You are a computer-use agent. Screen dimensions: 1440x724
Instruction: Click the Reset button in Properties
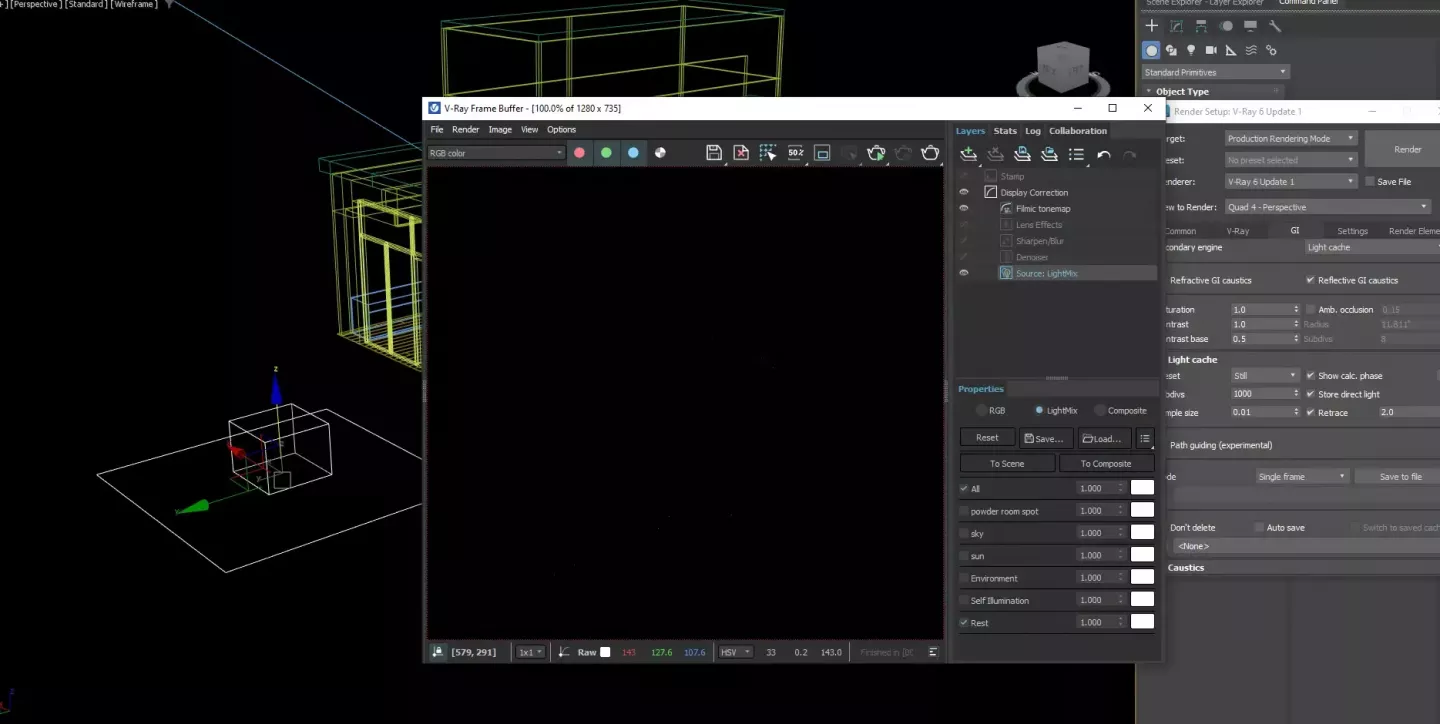click(x=987, y=438)
